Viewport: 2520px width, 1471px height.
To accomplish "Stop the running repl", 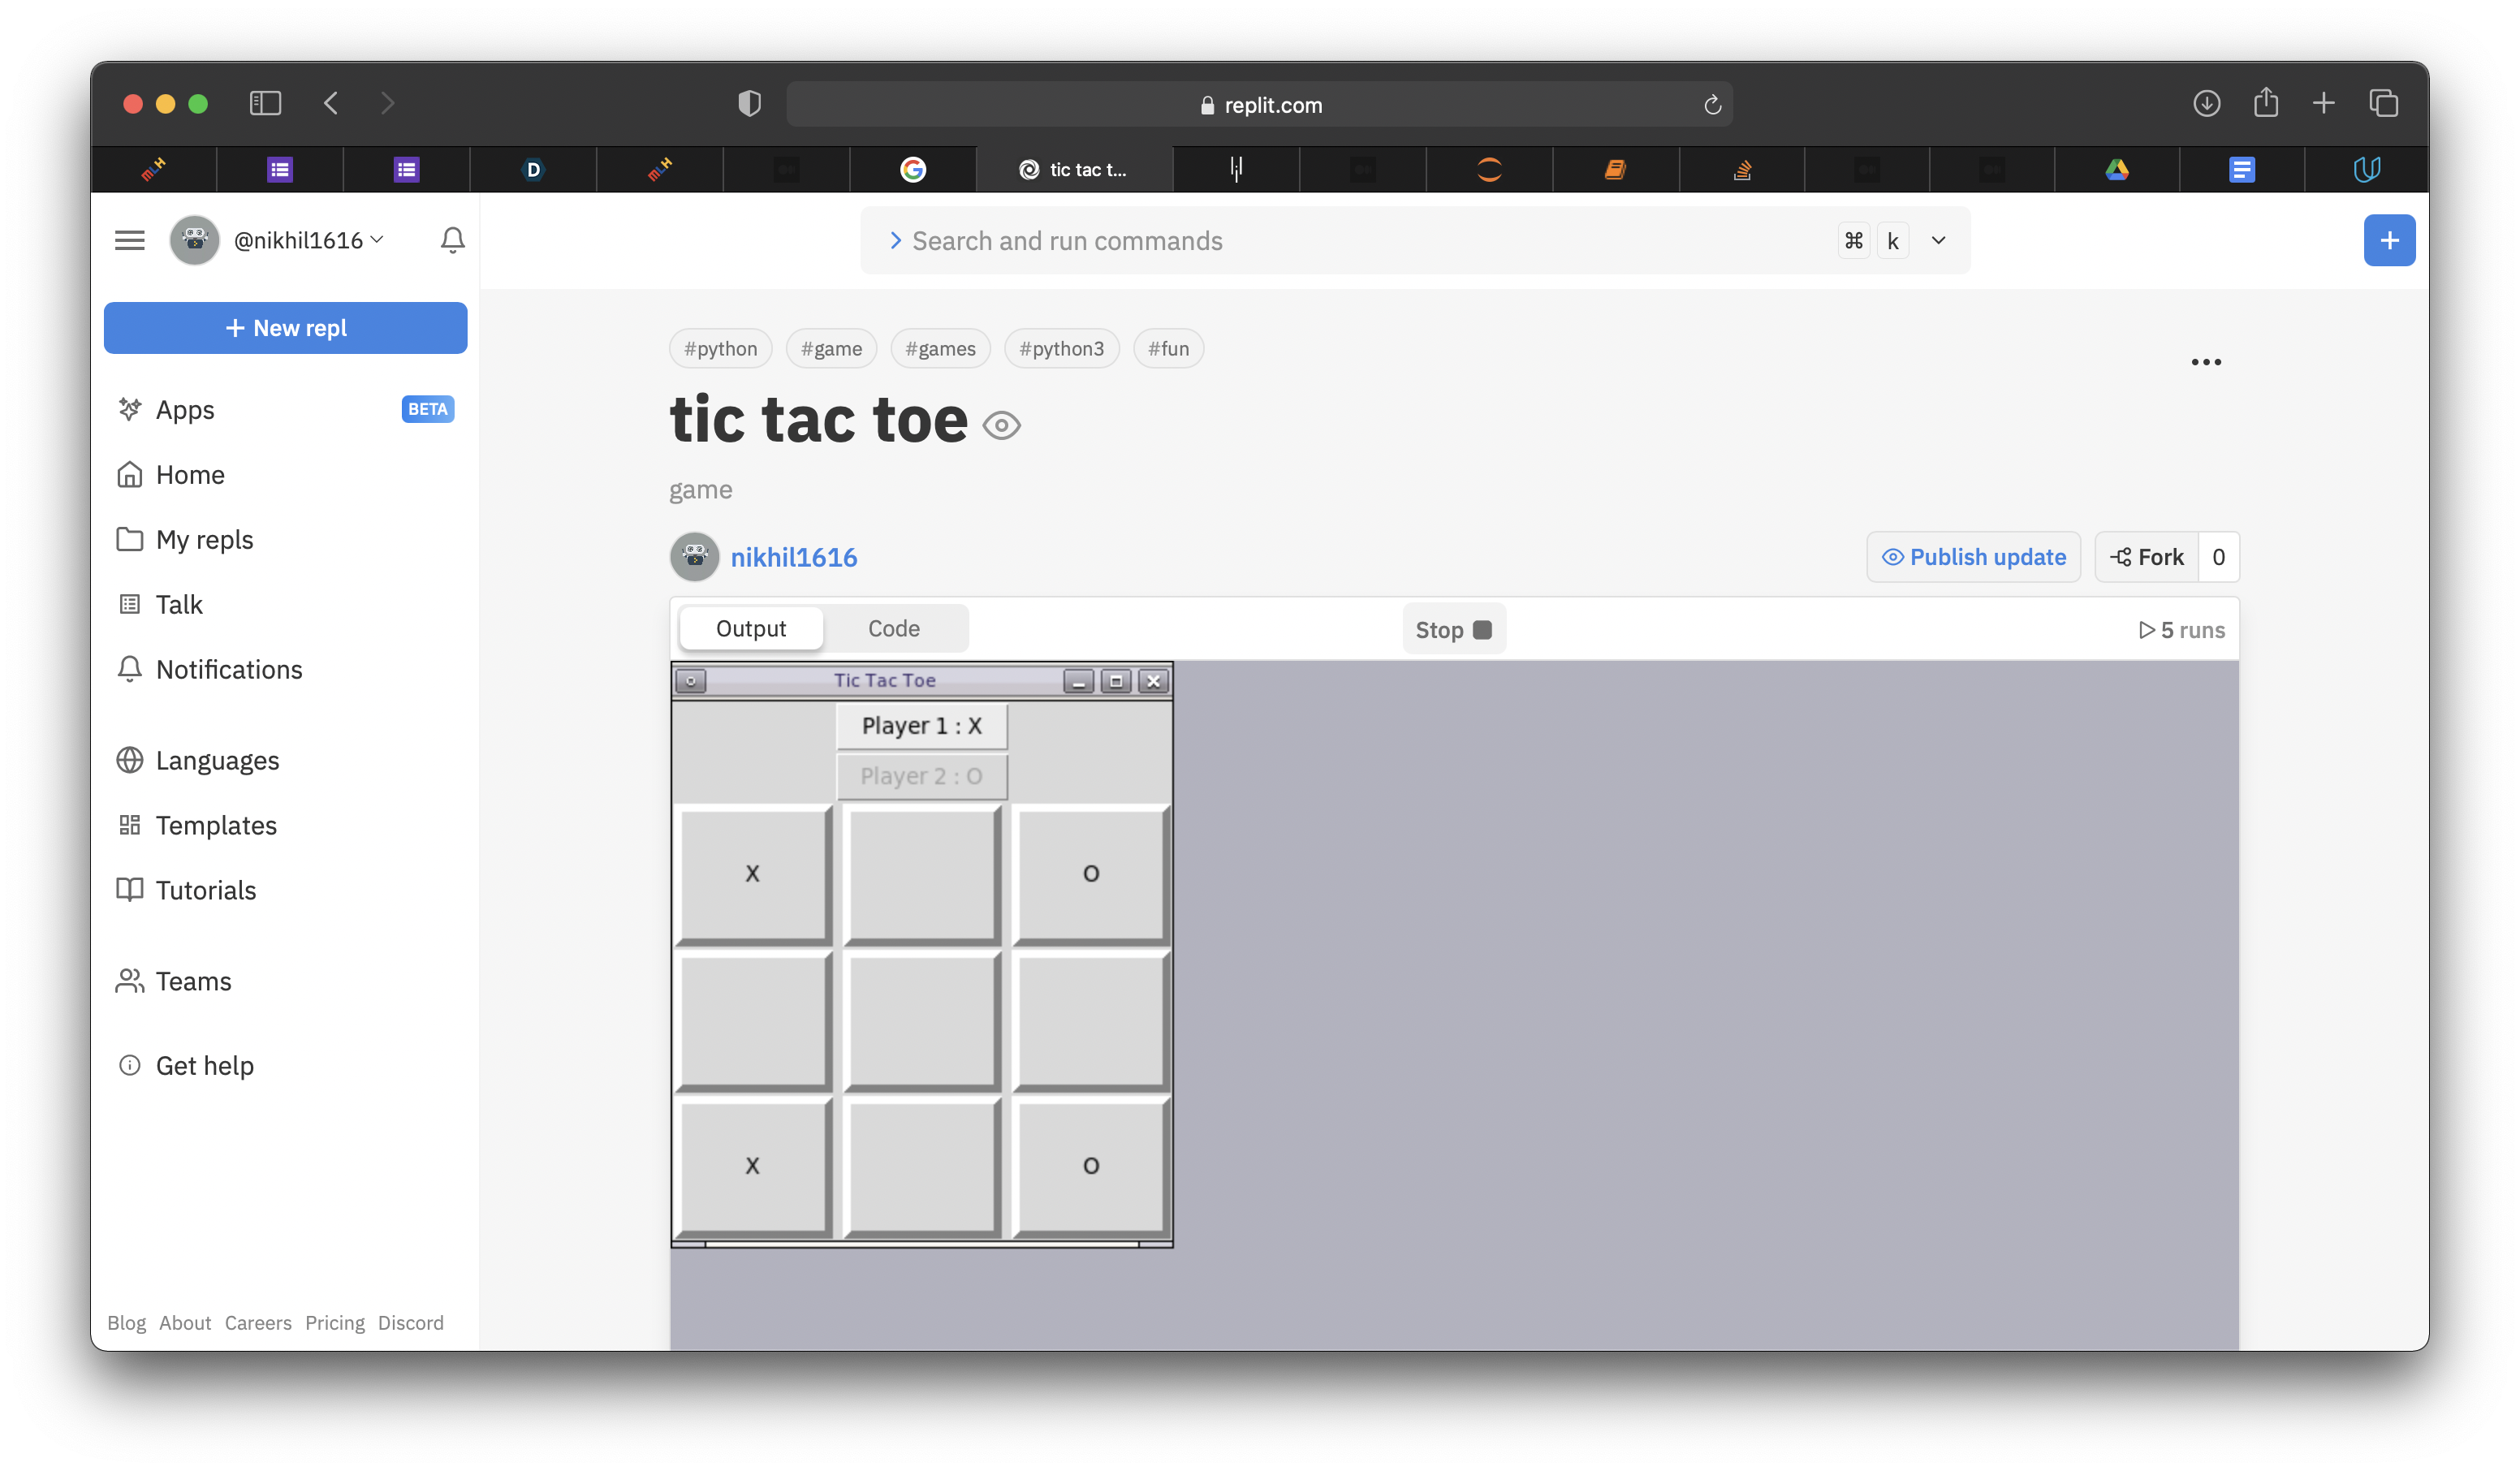I will [x=1453, y=630].
